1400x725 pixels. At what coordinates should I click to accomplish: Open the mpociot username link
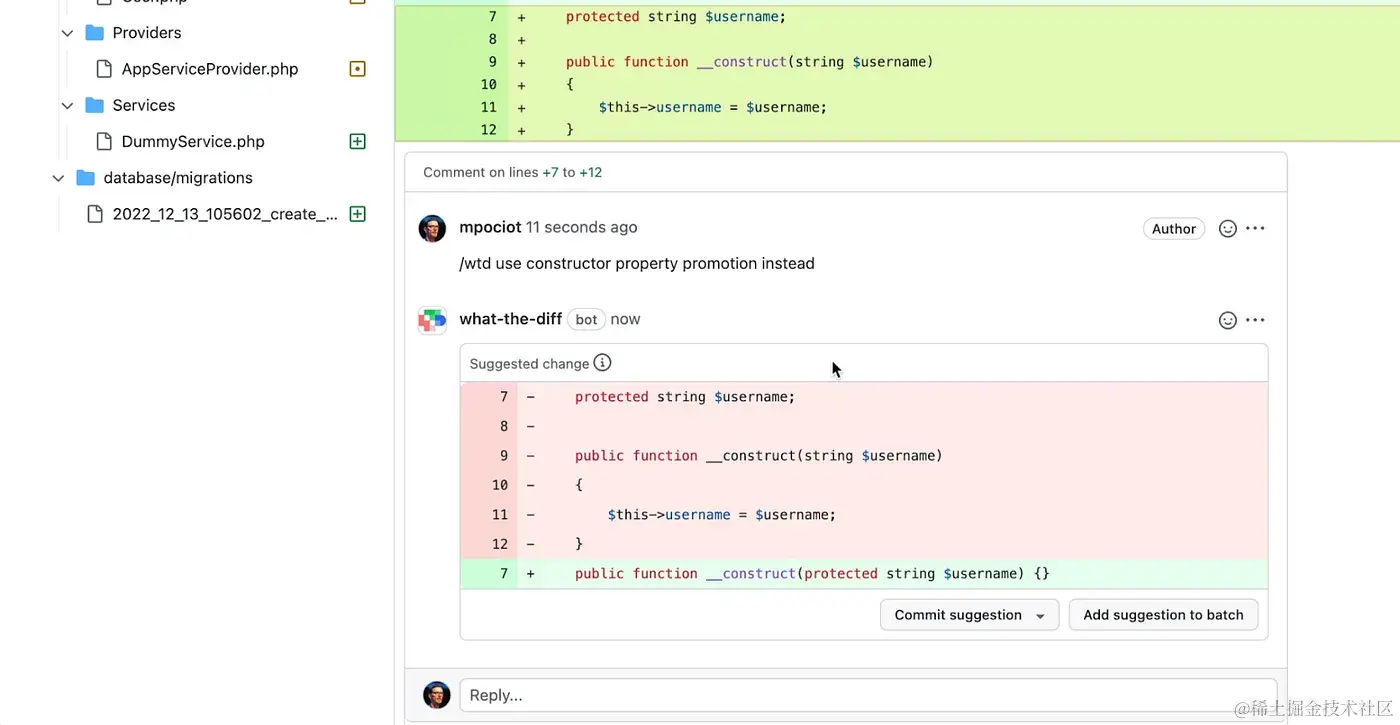[x=490, y=227]
